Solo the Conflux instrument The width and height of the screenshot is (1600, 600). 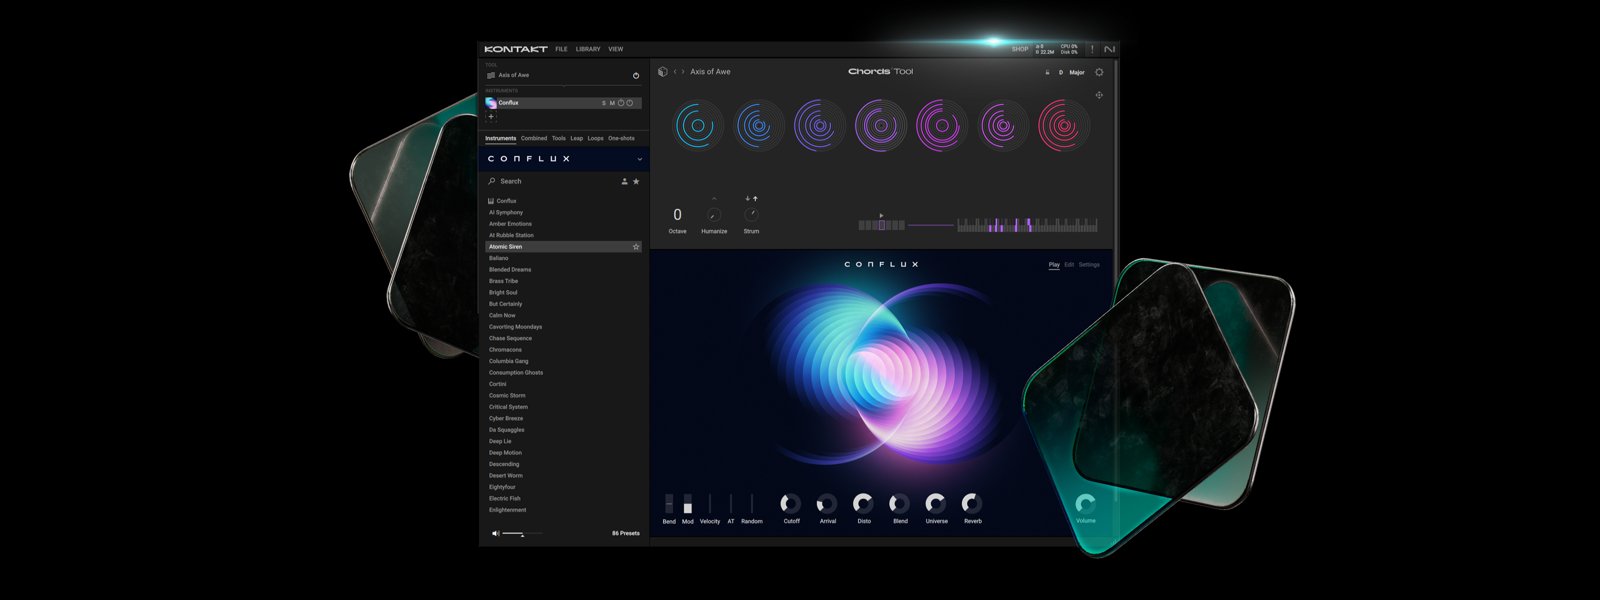pos(603,103)
